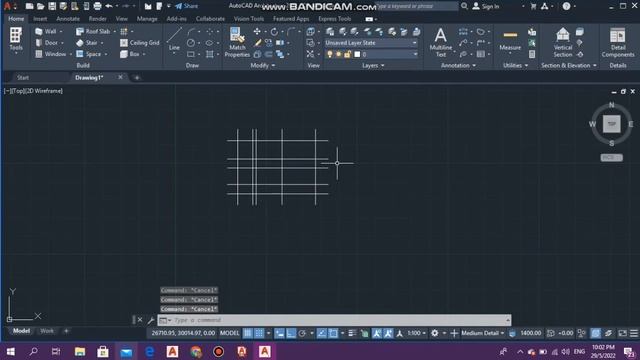This screenshot has width=640, height=360.
Task: Click the Ceiling Grid tool
Action: [x=140, y=43]
